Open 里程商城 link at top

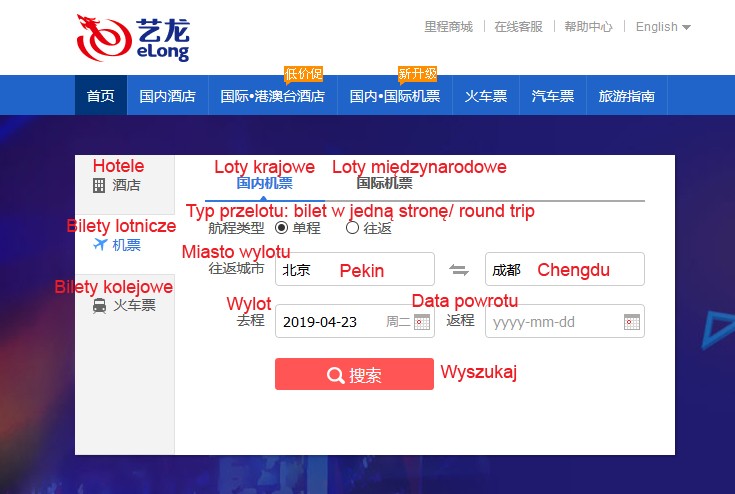tap(449, 27)
